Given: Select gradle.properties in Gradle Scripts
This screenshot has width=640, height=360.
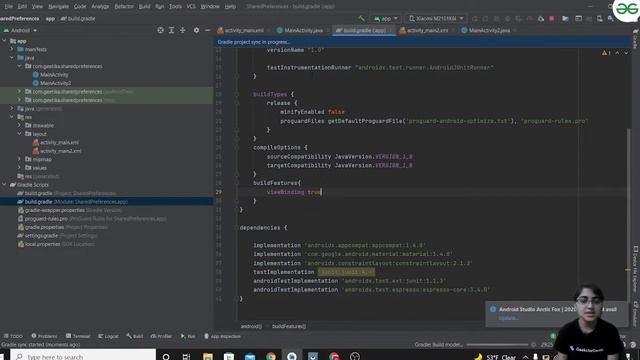Looking at the screenshot, I should coord(44,227).
